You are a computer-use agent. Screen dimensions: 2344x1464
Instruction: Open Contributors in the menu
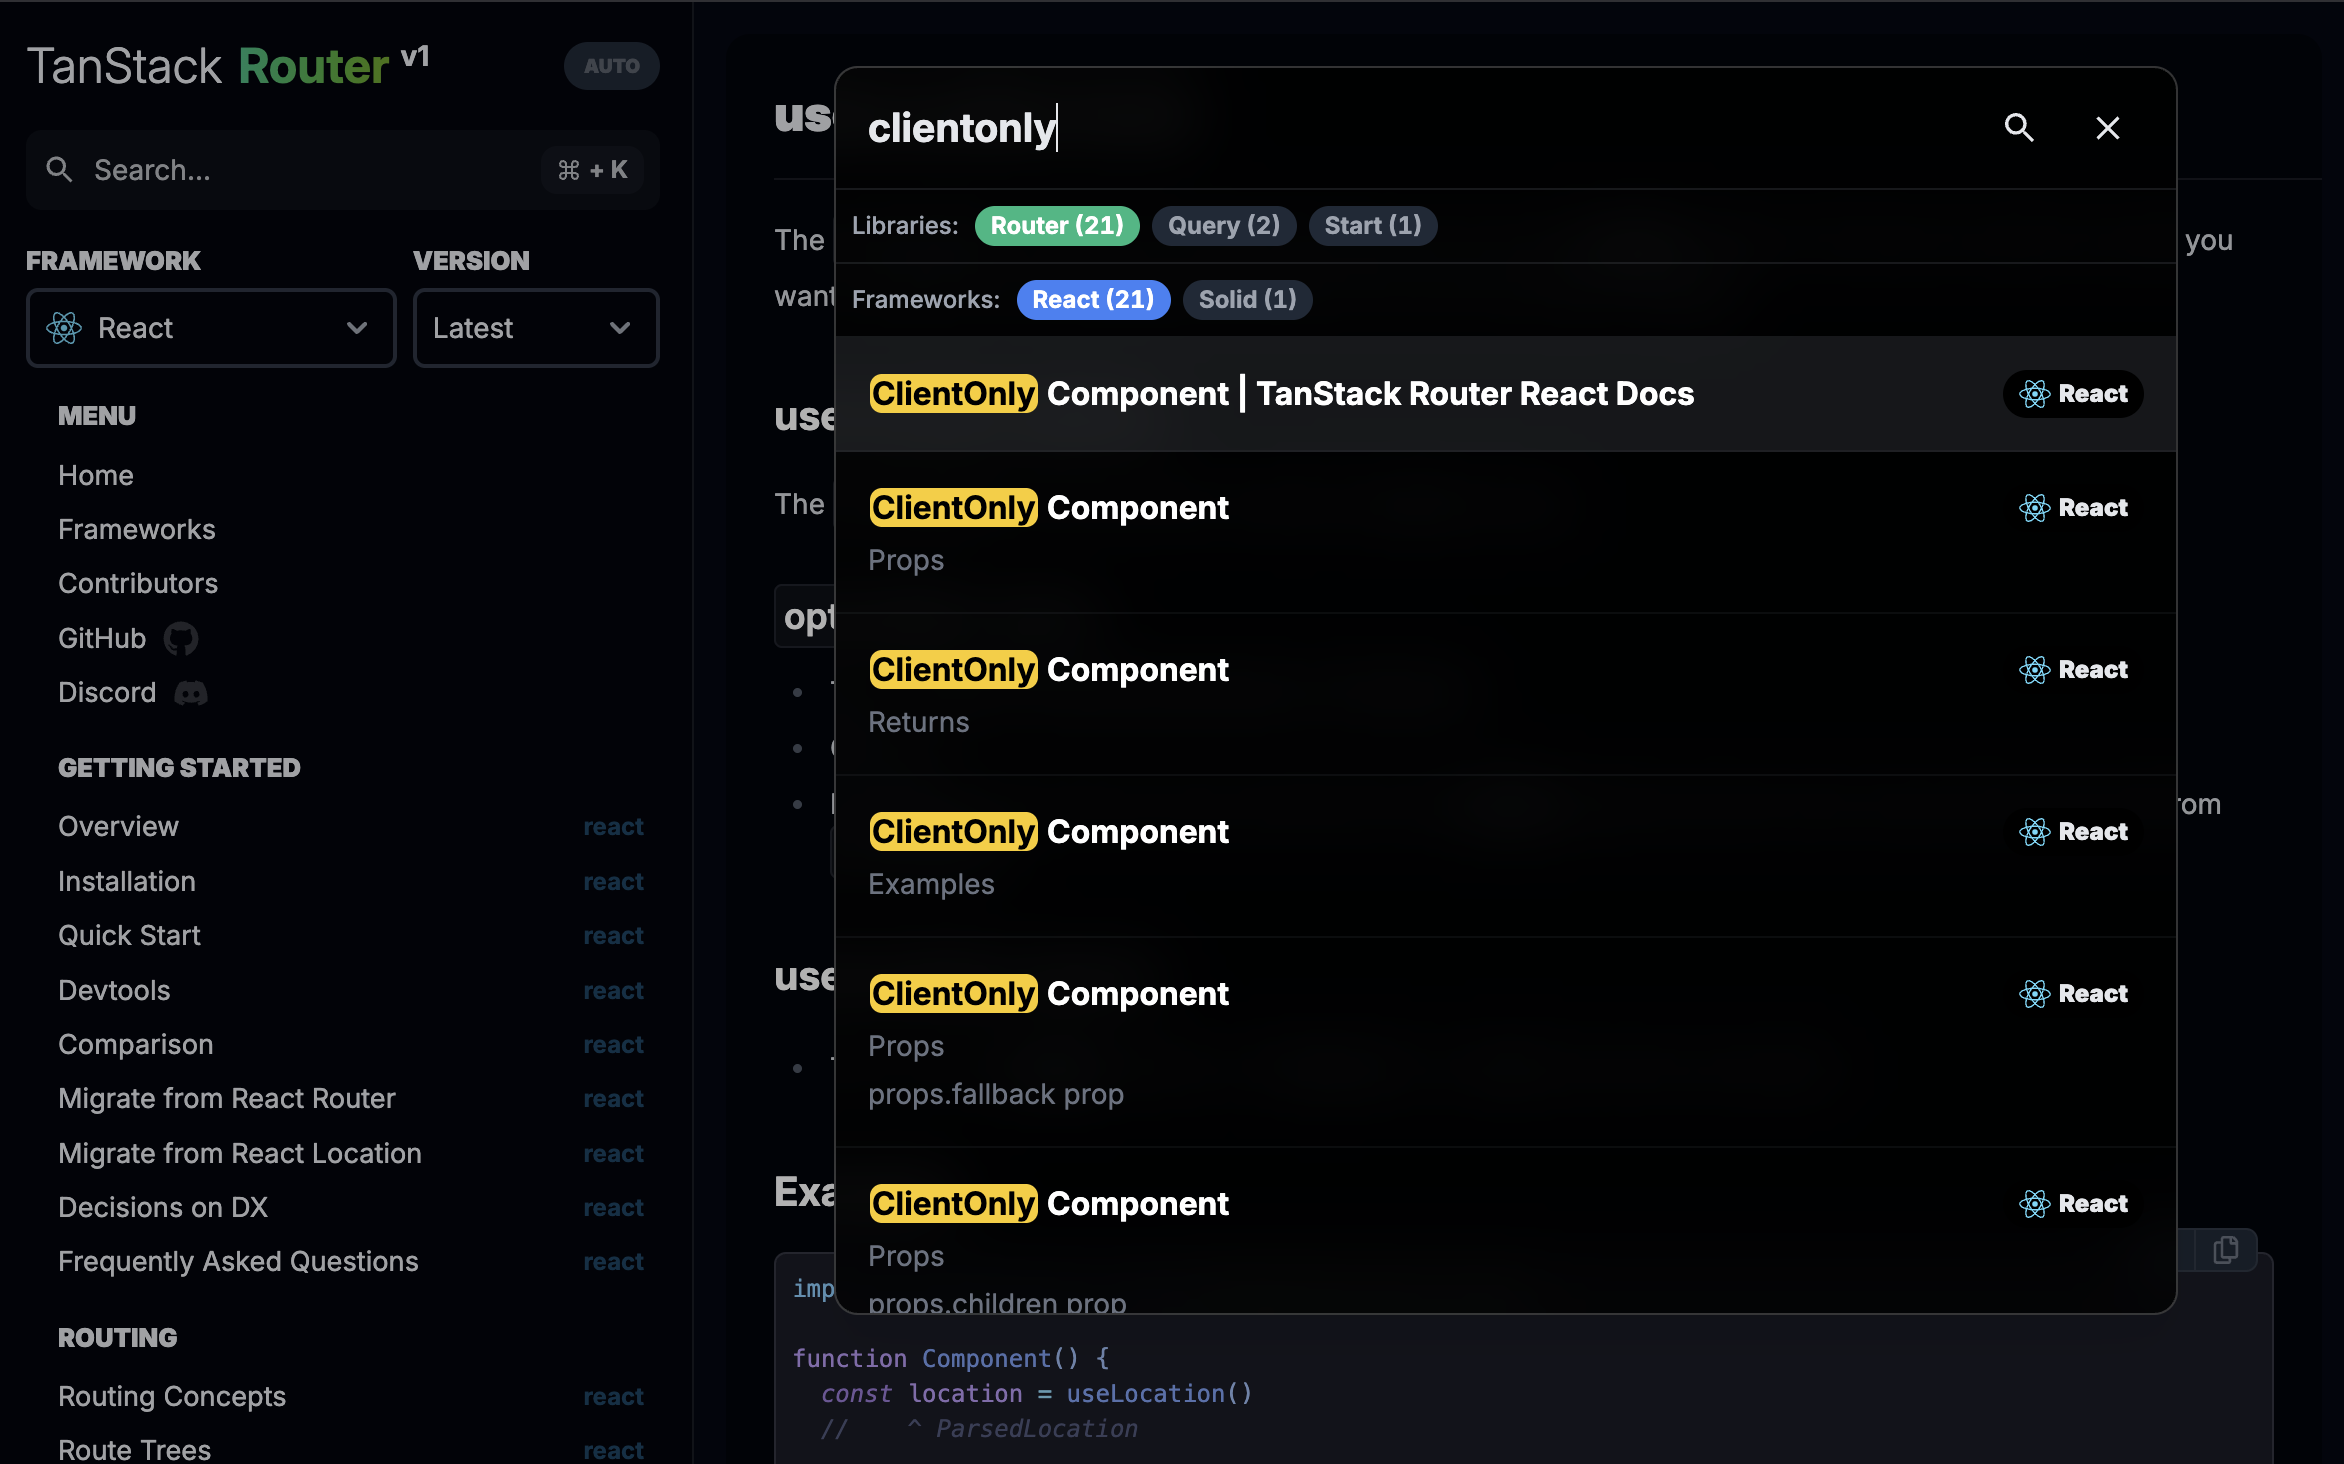[x=138, y=583]
